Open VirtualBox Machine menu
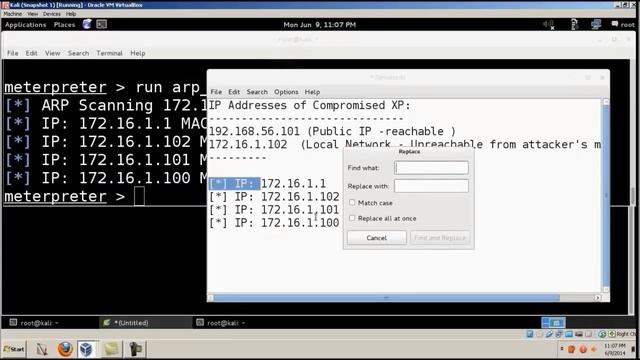 (13, 14)
